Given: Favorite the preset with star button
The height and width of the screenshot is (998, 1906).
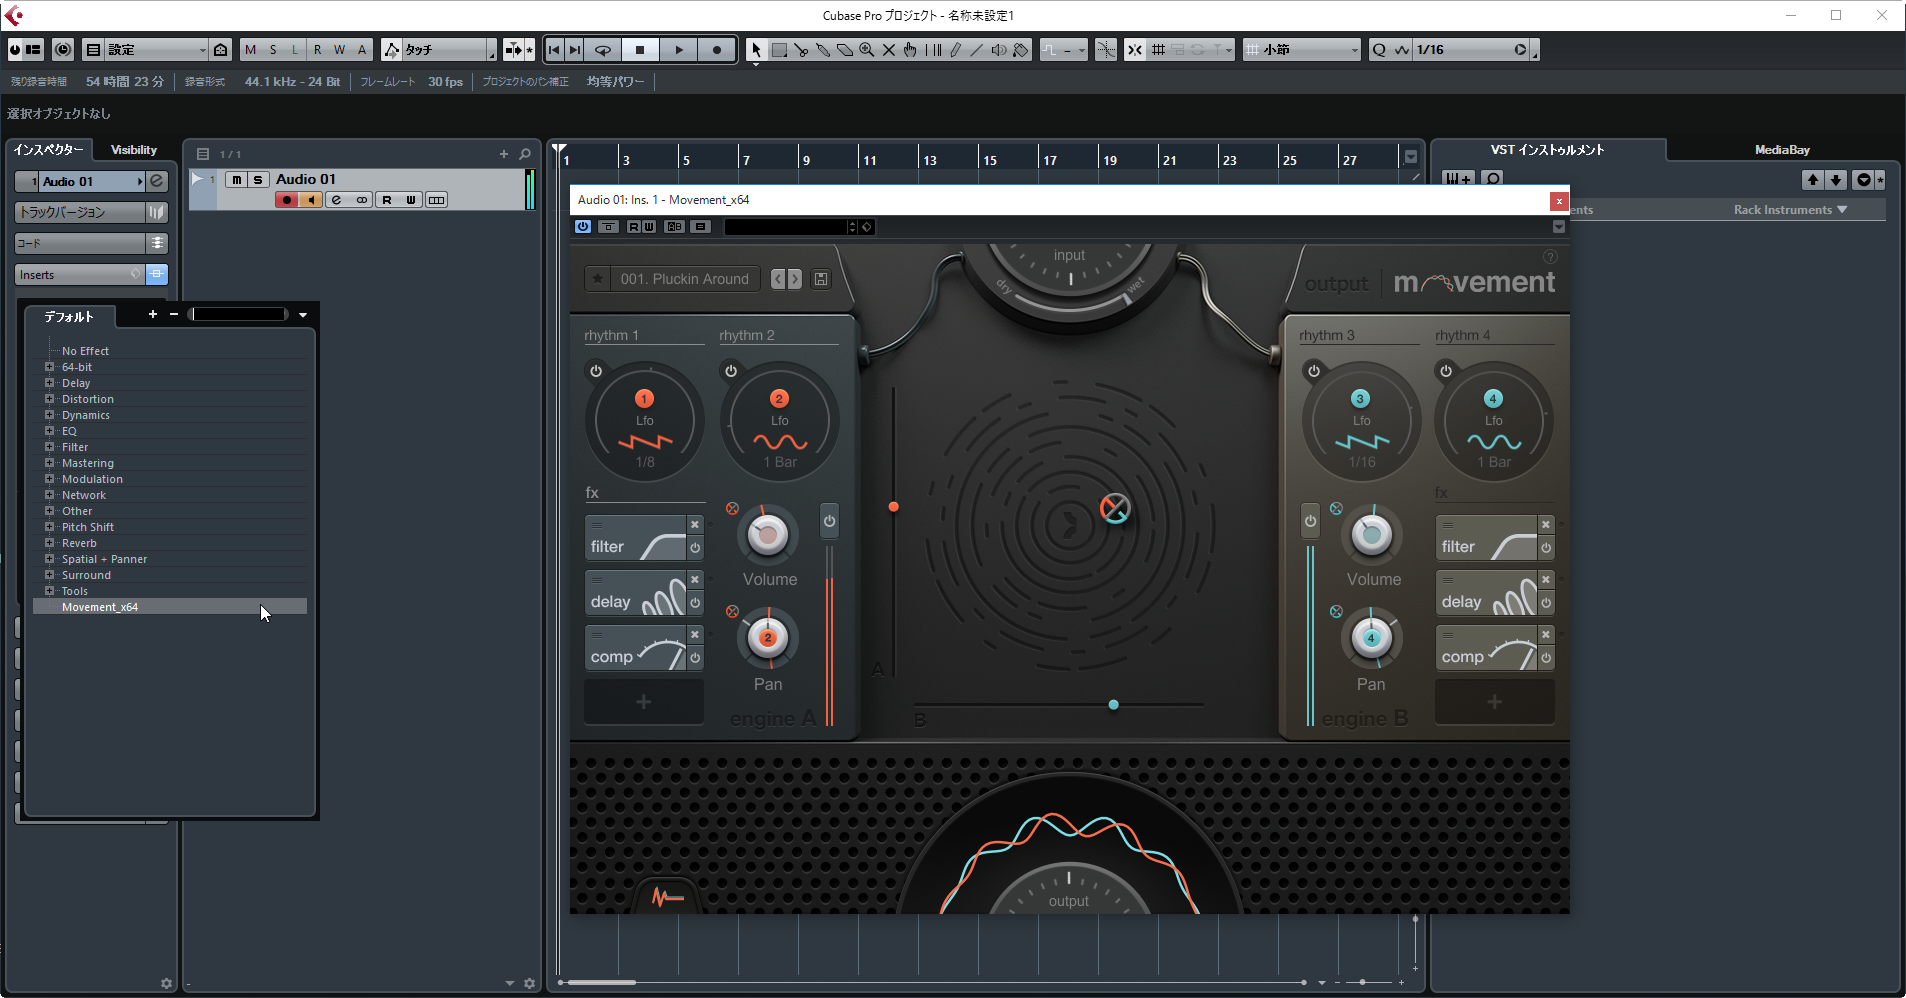Looking at the screenshot, I should coord(598,279).
